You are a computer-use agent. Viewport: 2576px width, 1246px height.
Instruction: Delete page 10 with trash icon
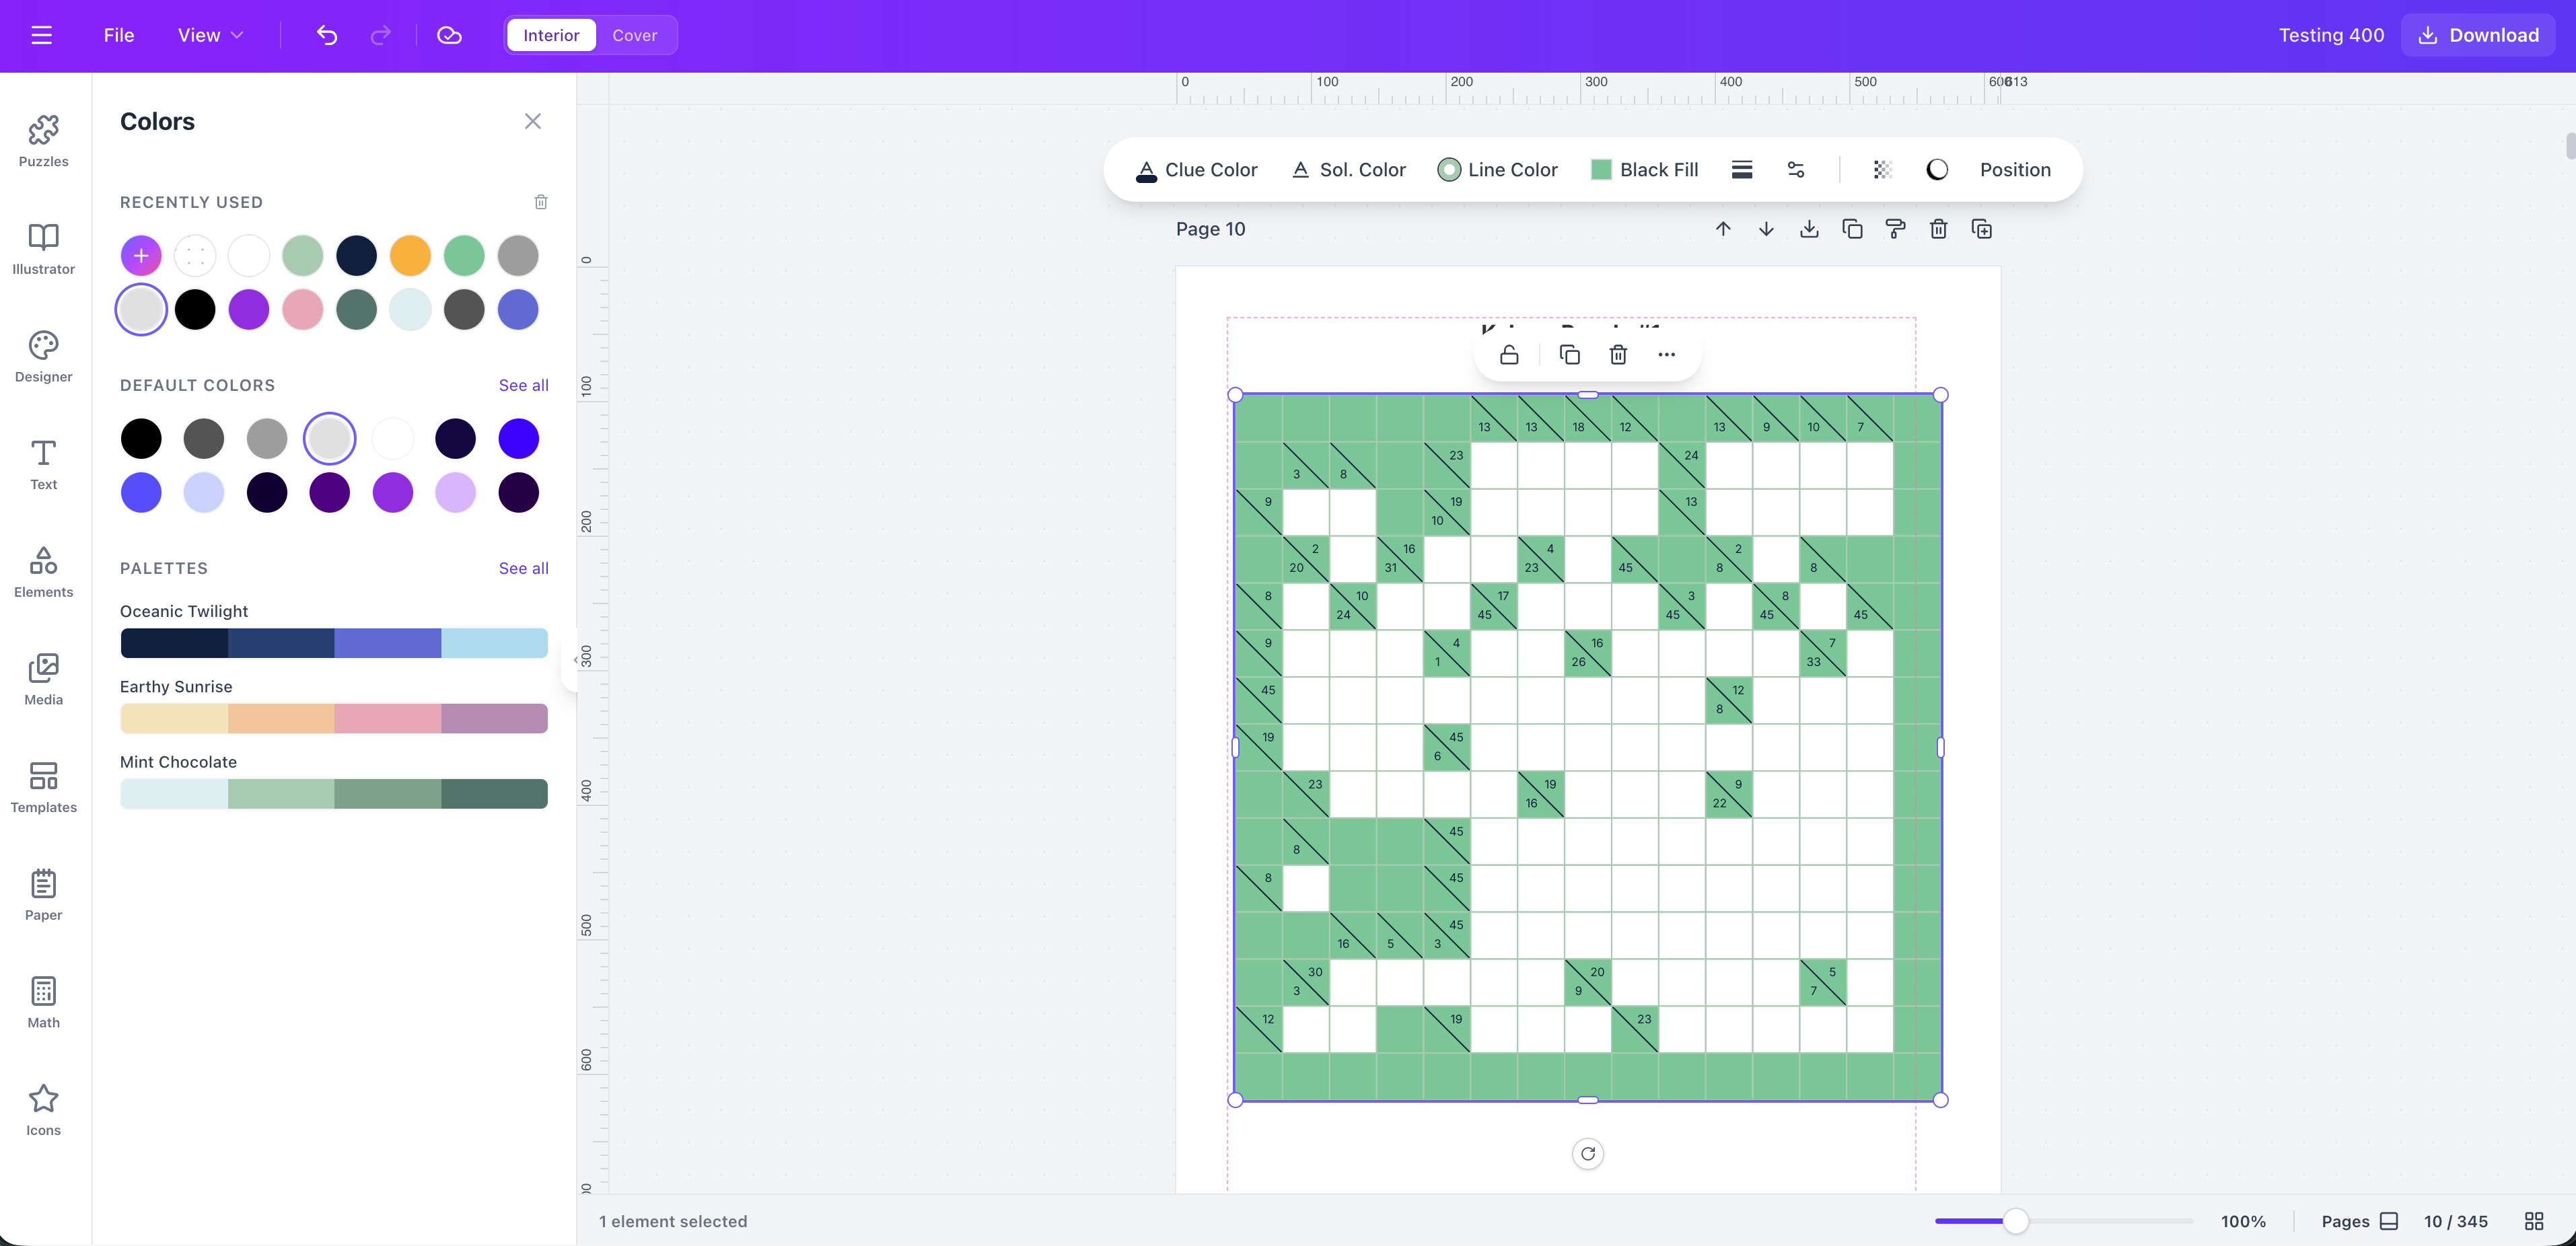point(1938,229)
